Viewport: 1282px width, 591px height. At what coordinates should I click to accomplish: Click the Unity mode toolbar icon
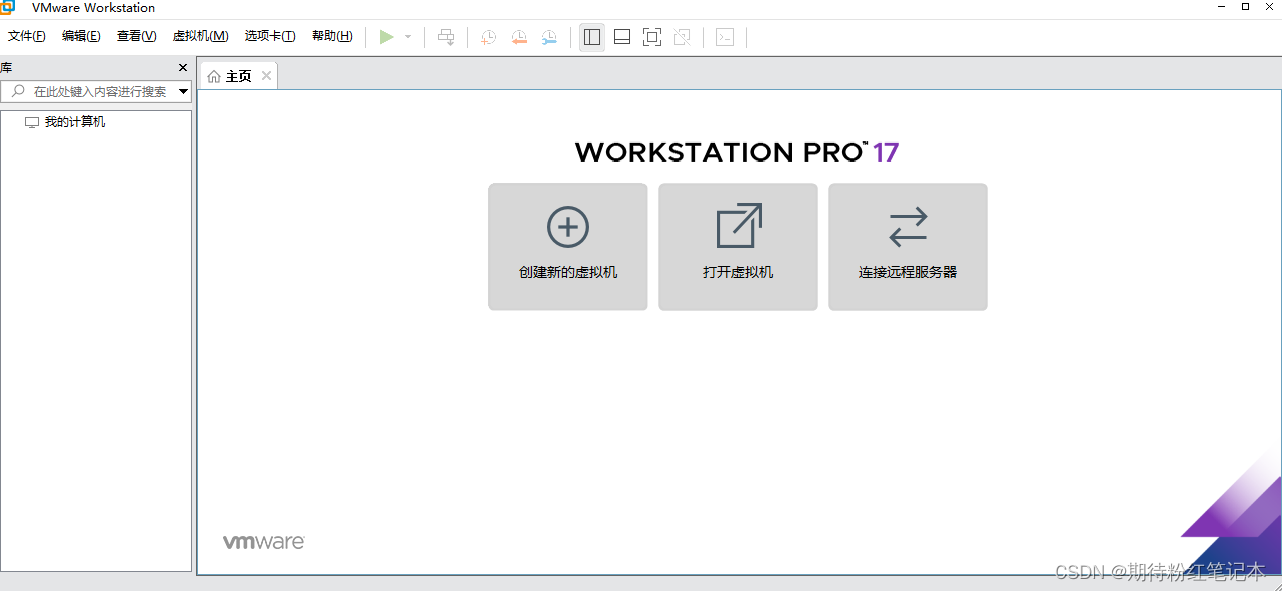pos(682,37)
